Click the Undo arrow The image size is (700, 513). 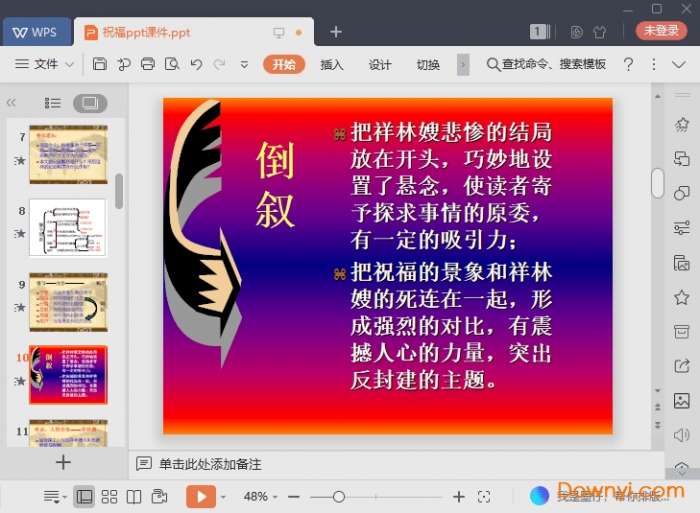coord(196,64)
